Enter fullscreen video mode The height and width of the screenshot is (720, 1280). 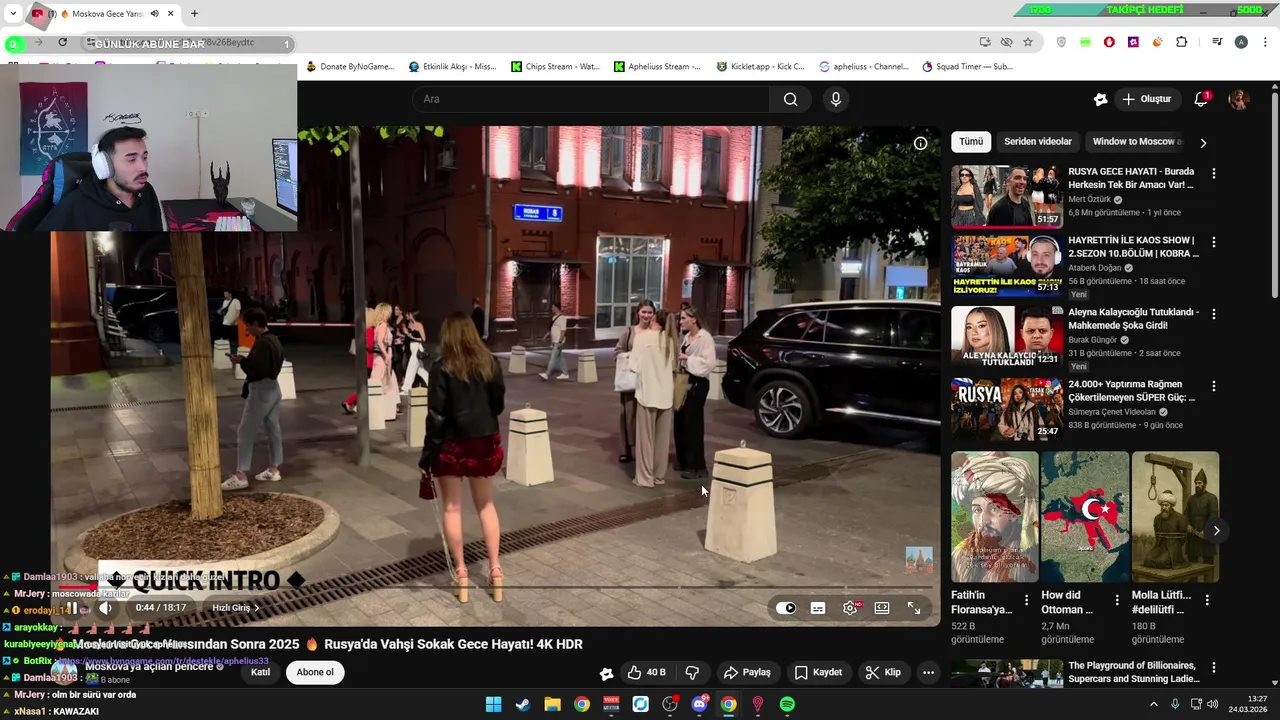(x=914, y=608)
